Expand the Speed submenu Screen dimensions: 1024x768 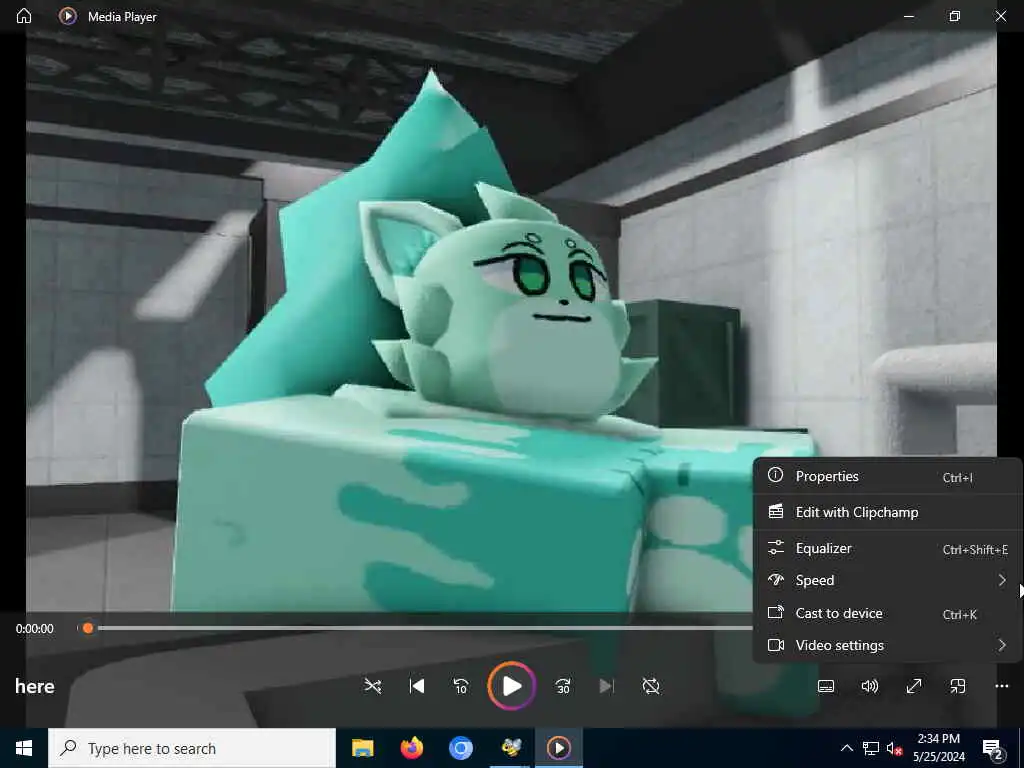click(888, 581)
